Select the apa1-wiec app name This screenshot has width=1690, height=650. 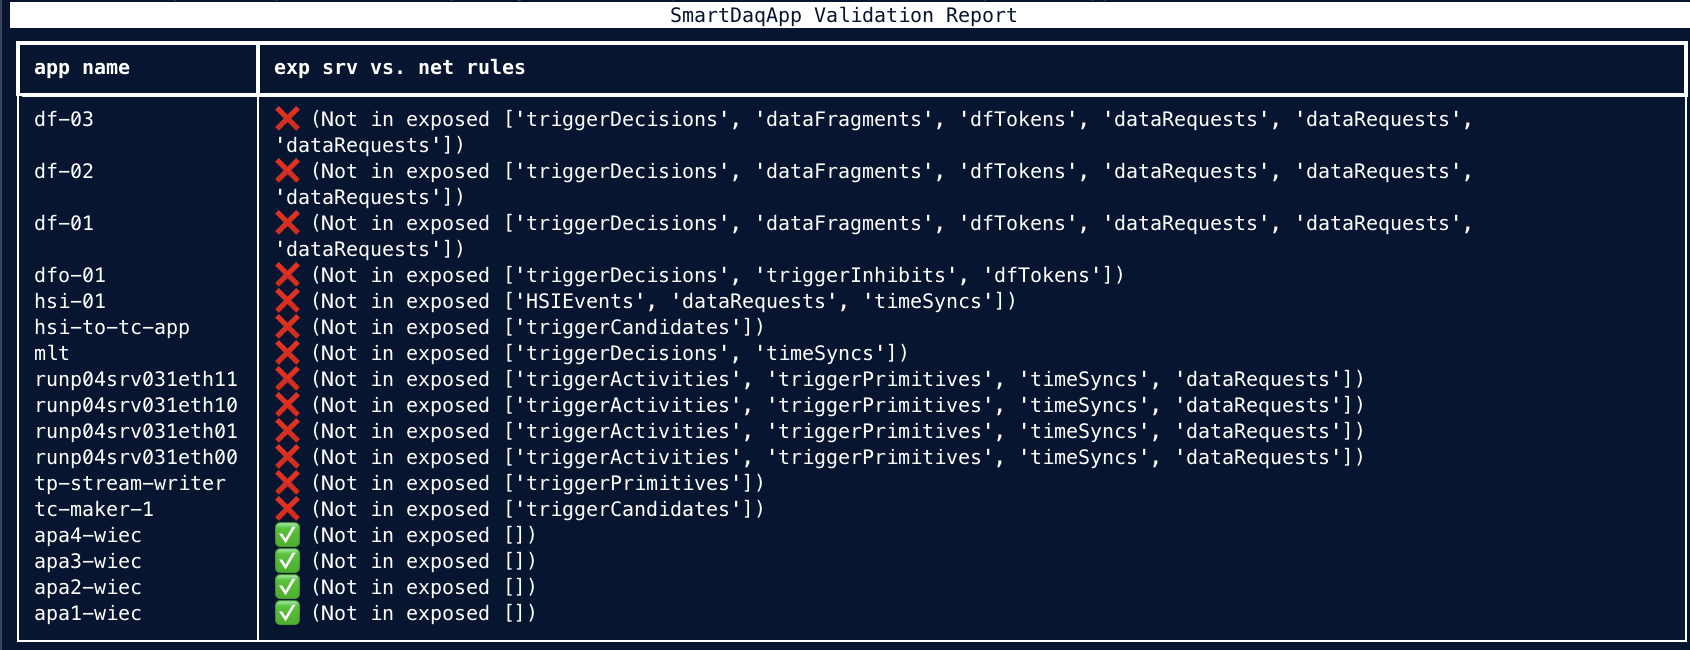[88, 613]
